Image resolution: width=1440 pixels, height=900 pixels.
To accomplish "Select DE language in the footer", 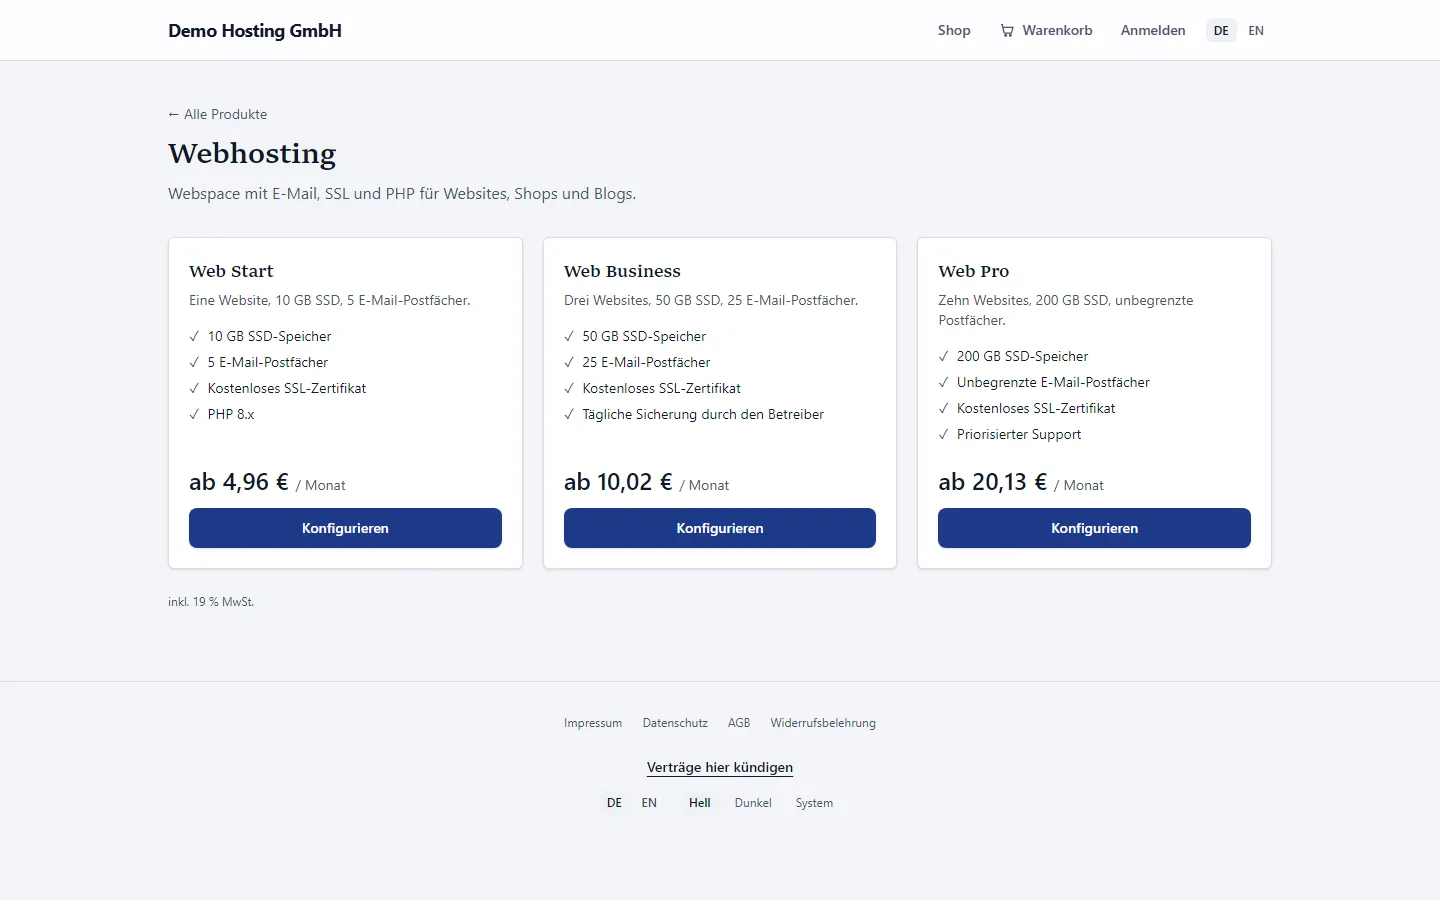I will pos(614,803).
